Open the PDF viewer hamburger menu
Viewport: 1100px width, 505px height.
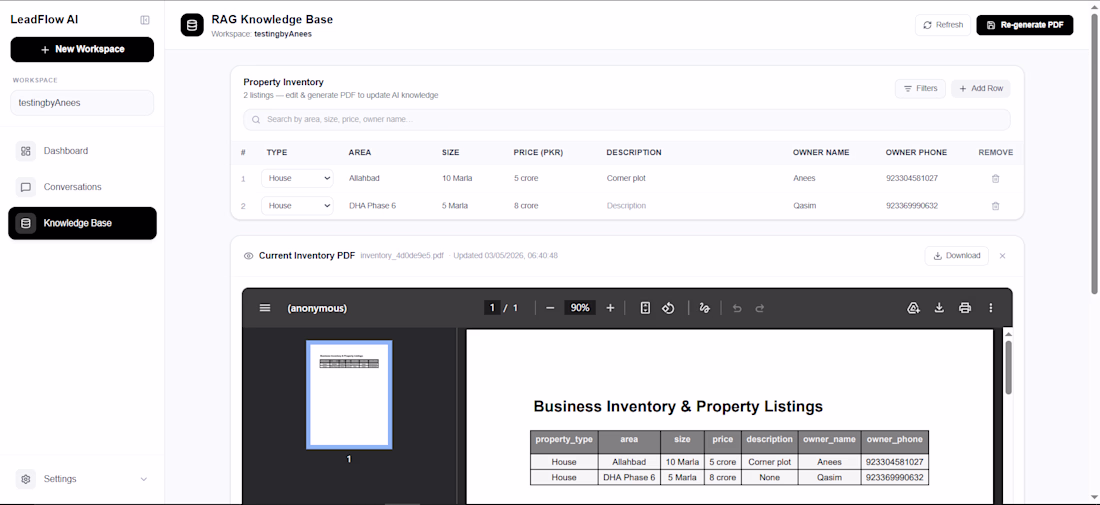click(x=264, y=308)
